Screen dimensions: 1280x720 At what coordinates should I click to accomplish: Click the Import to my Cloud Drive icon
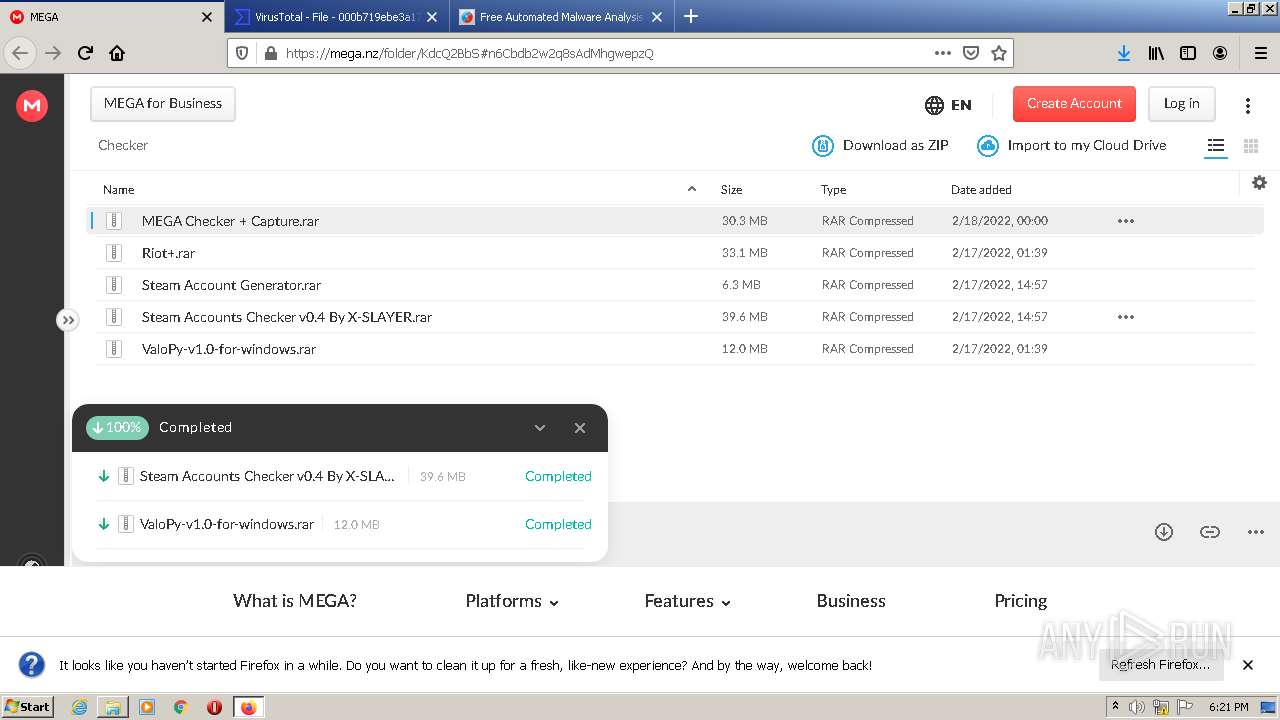(x=988, y=146)
